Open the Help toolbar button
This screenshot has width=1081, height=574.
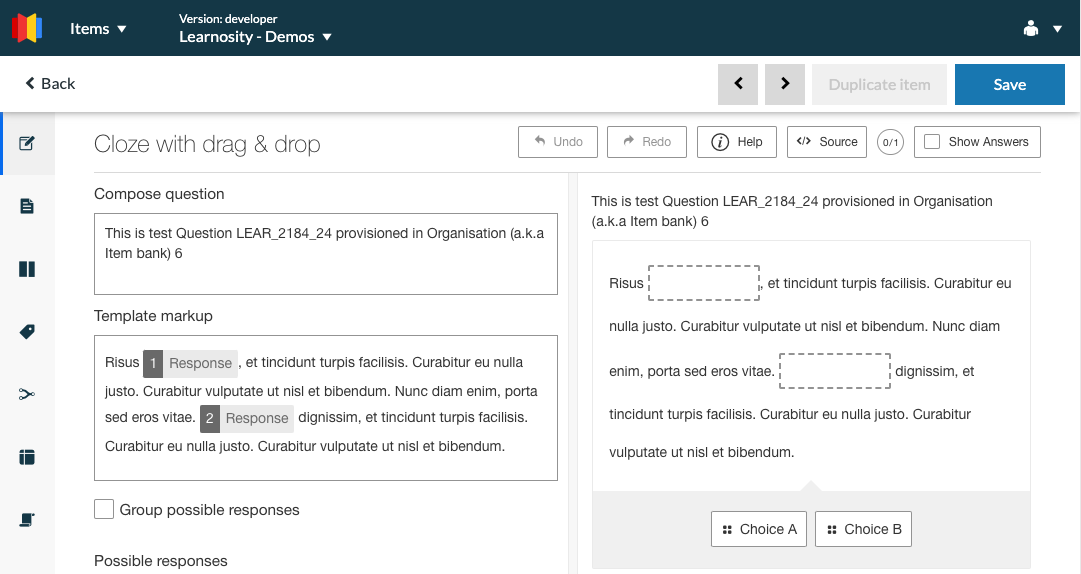pos(737,142)
